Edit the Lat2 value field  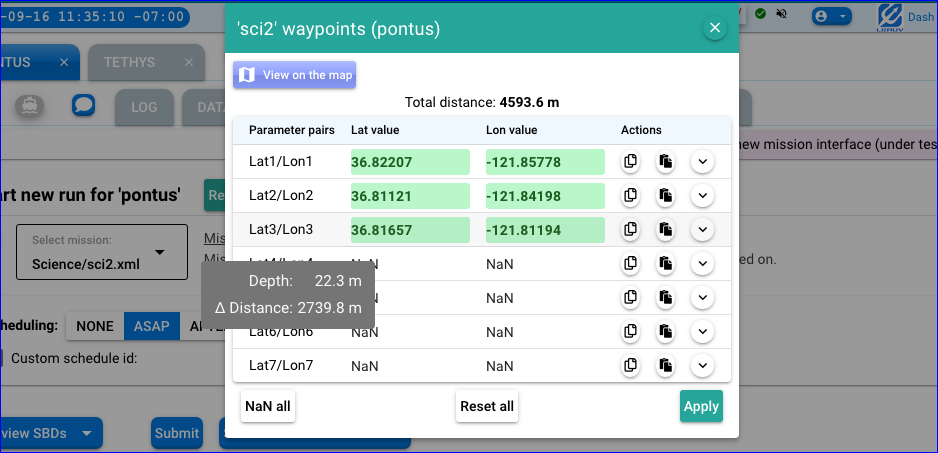[409, 196]
